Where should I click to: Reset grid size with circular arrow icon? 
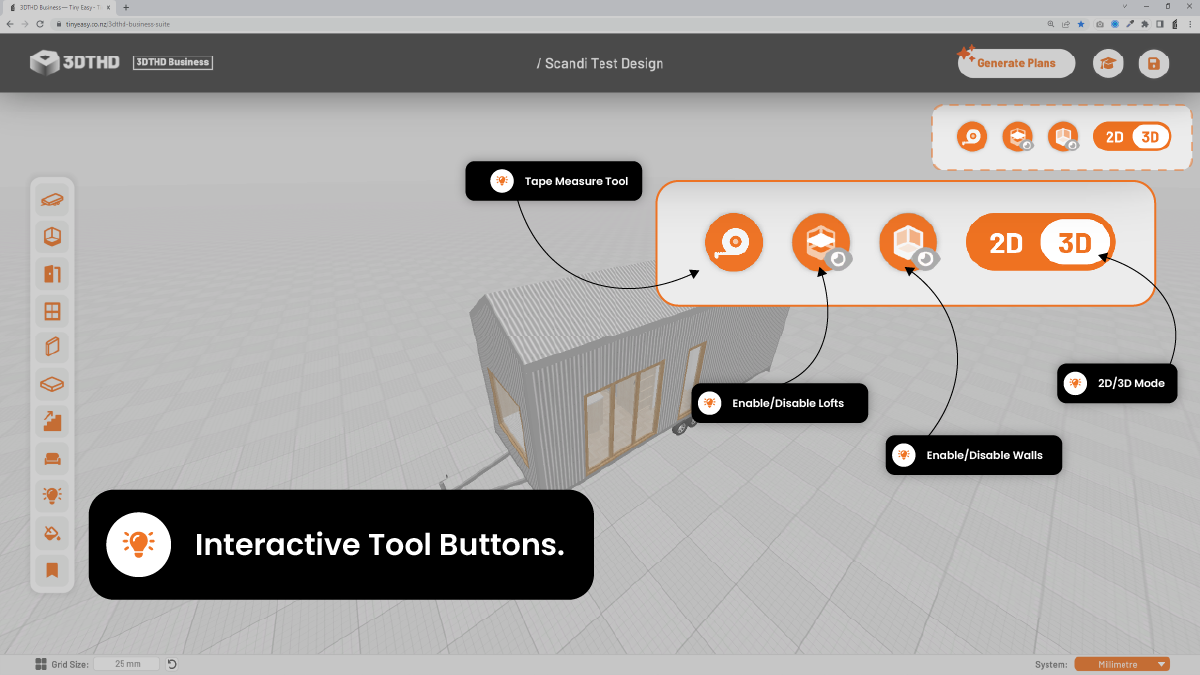[172, 664]
